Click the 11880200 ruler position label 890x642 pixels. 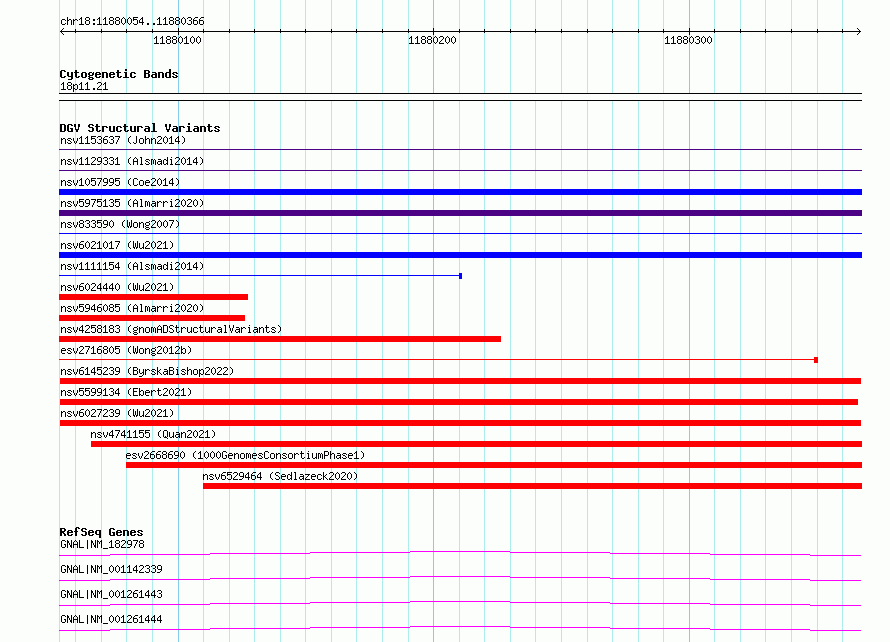(x=433, y=40)
